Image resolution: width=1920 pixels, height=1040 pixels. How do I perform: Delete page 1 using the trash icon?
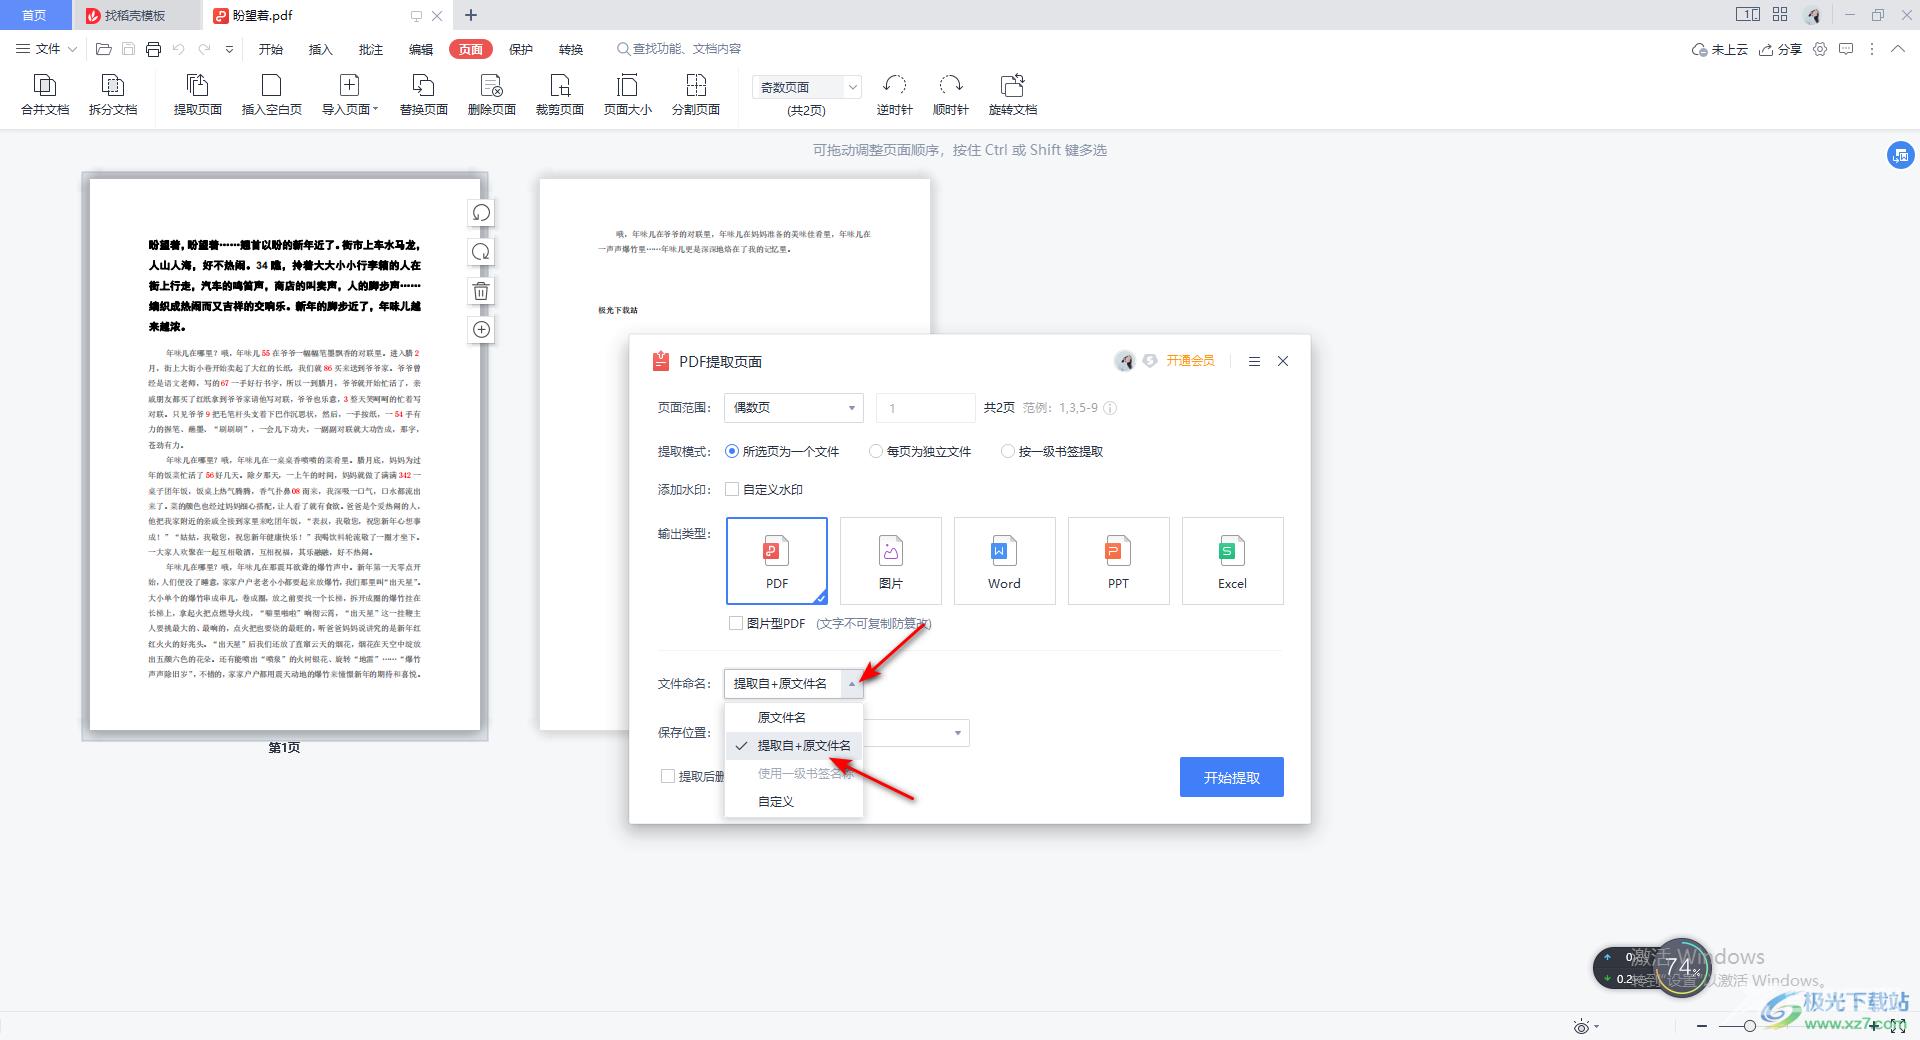481,291
